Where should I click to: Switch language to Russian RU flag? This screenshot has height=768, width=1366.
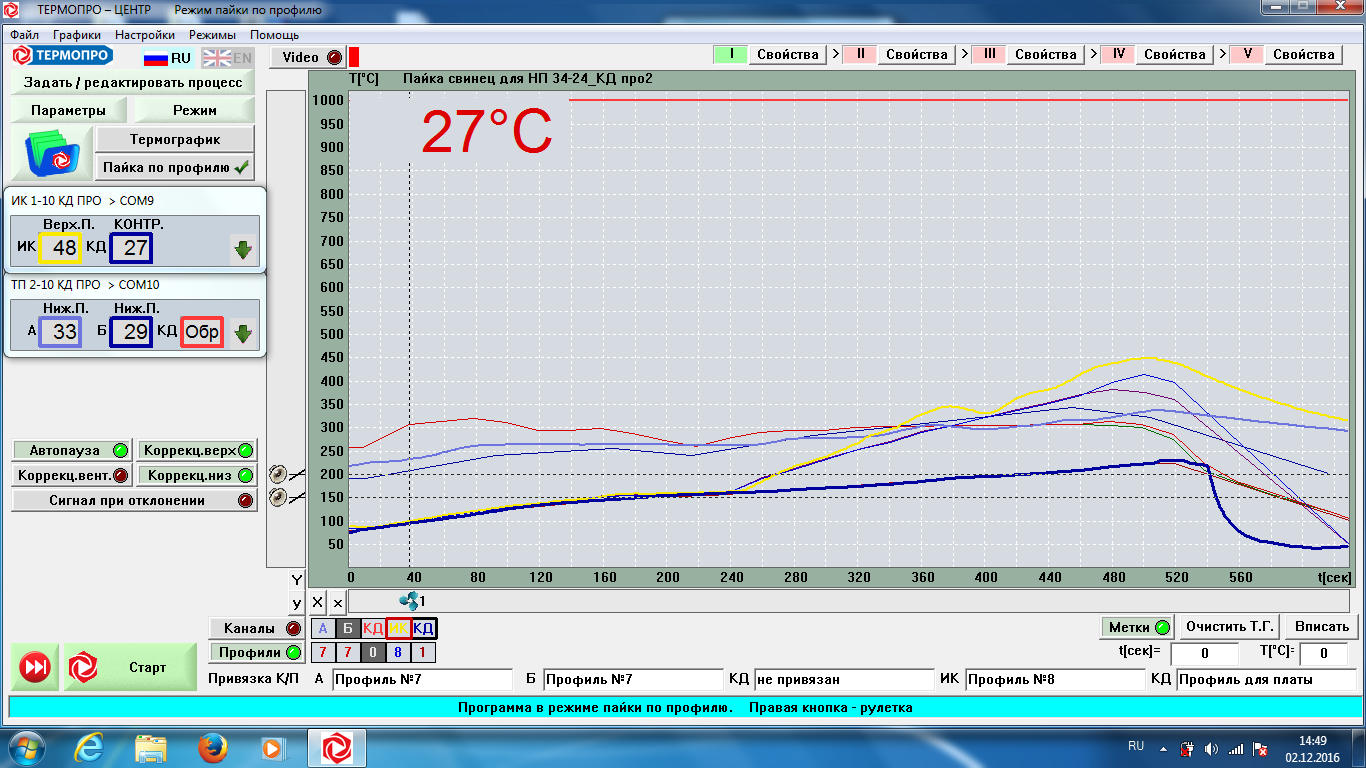click(x=167, y=58)
